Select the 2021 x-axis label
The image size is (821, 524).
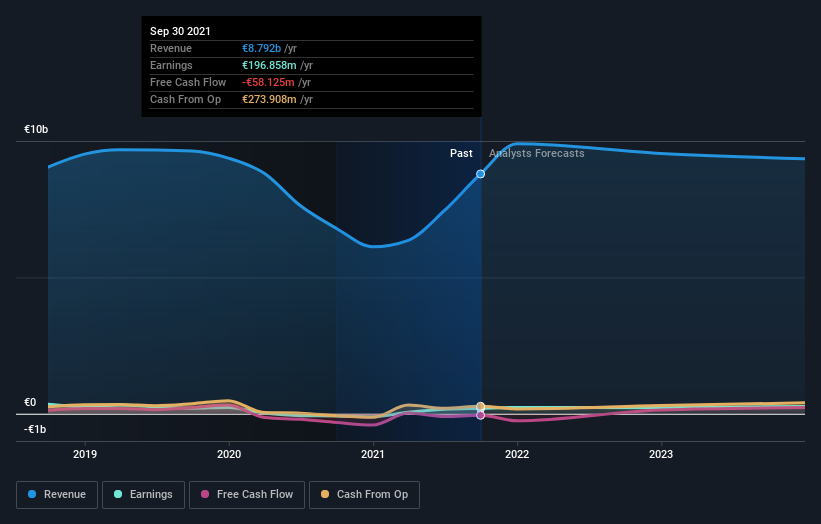373,454
